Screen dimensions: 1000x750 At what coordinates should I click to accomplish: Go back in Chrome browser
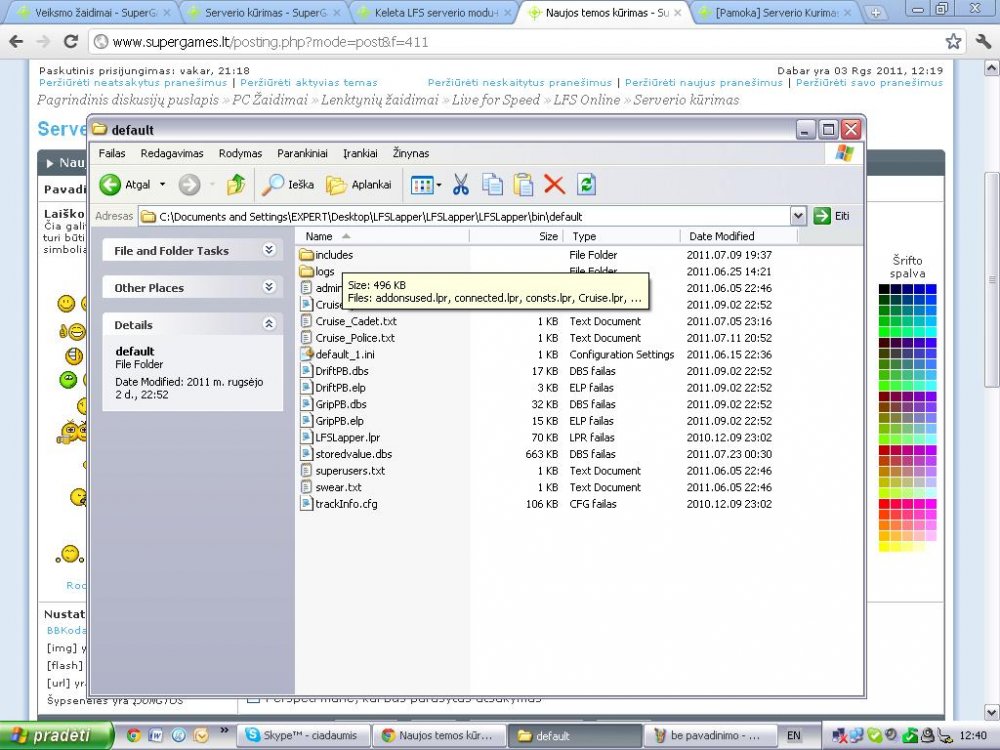click(16, 41)
